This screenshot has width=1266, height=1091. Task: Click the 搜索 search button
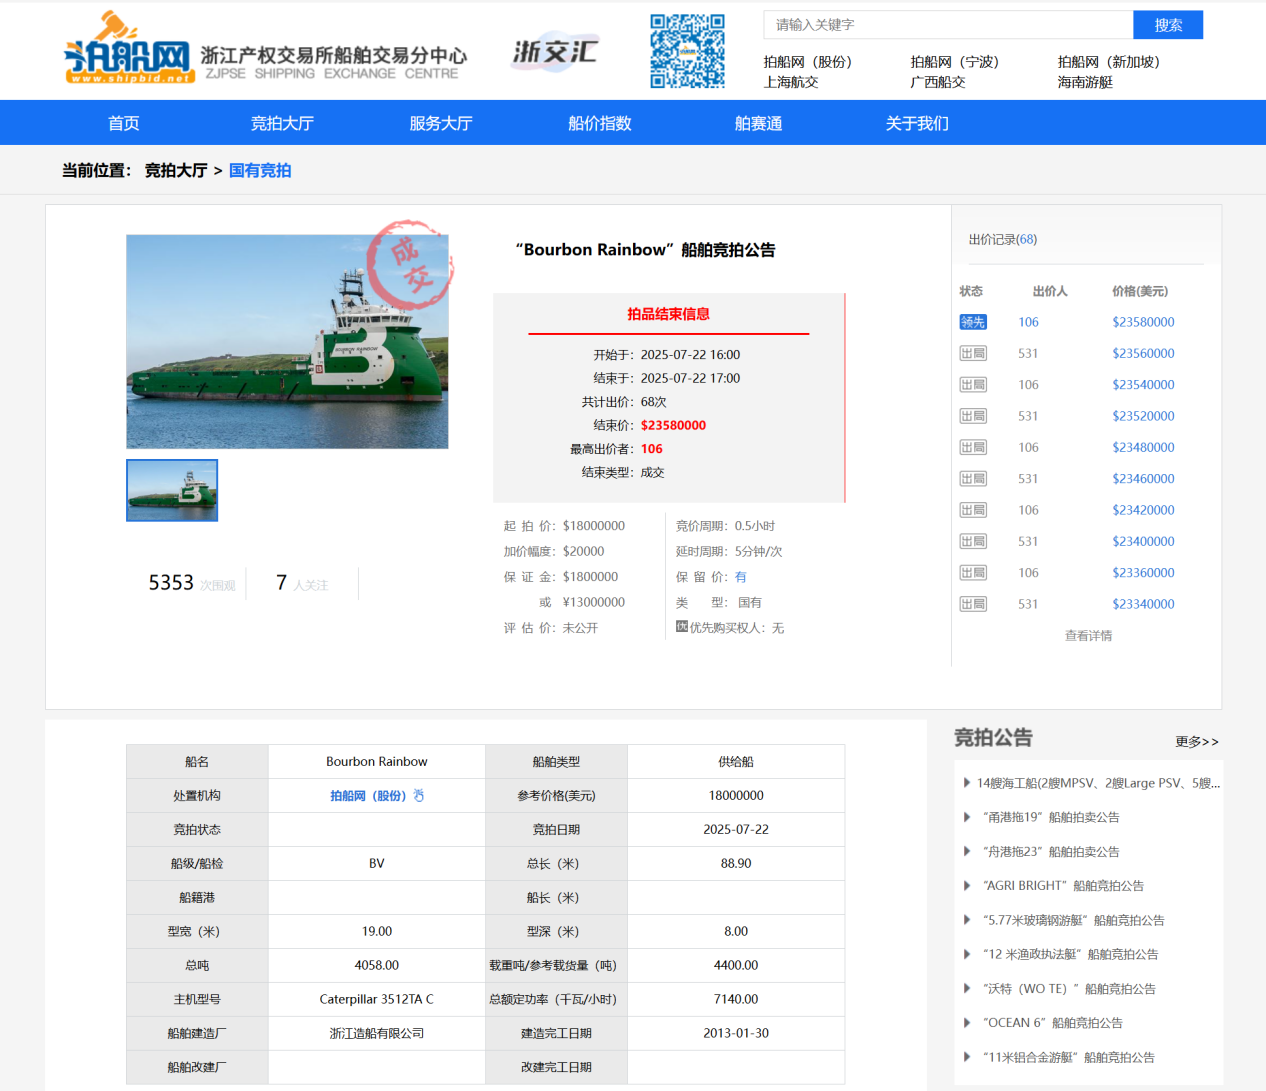tap(1168, 25)
